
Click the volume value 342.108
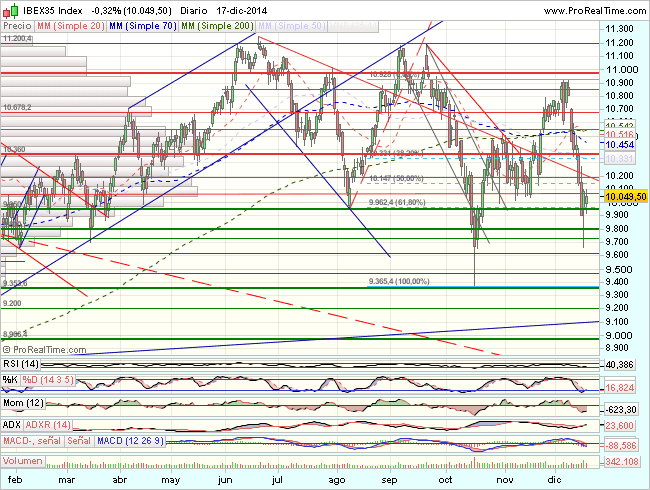[621, 461]
